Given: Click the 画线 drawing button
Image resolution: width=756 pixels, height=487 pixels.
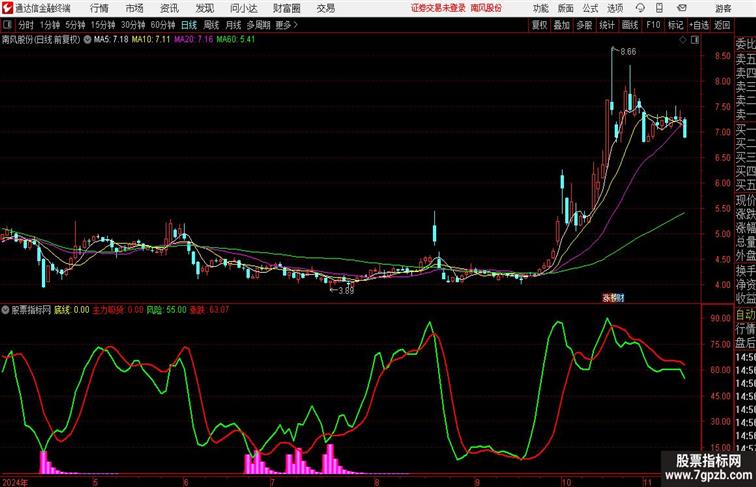Looking at the screenshot, I should (630, 25).
